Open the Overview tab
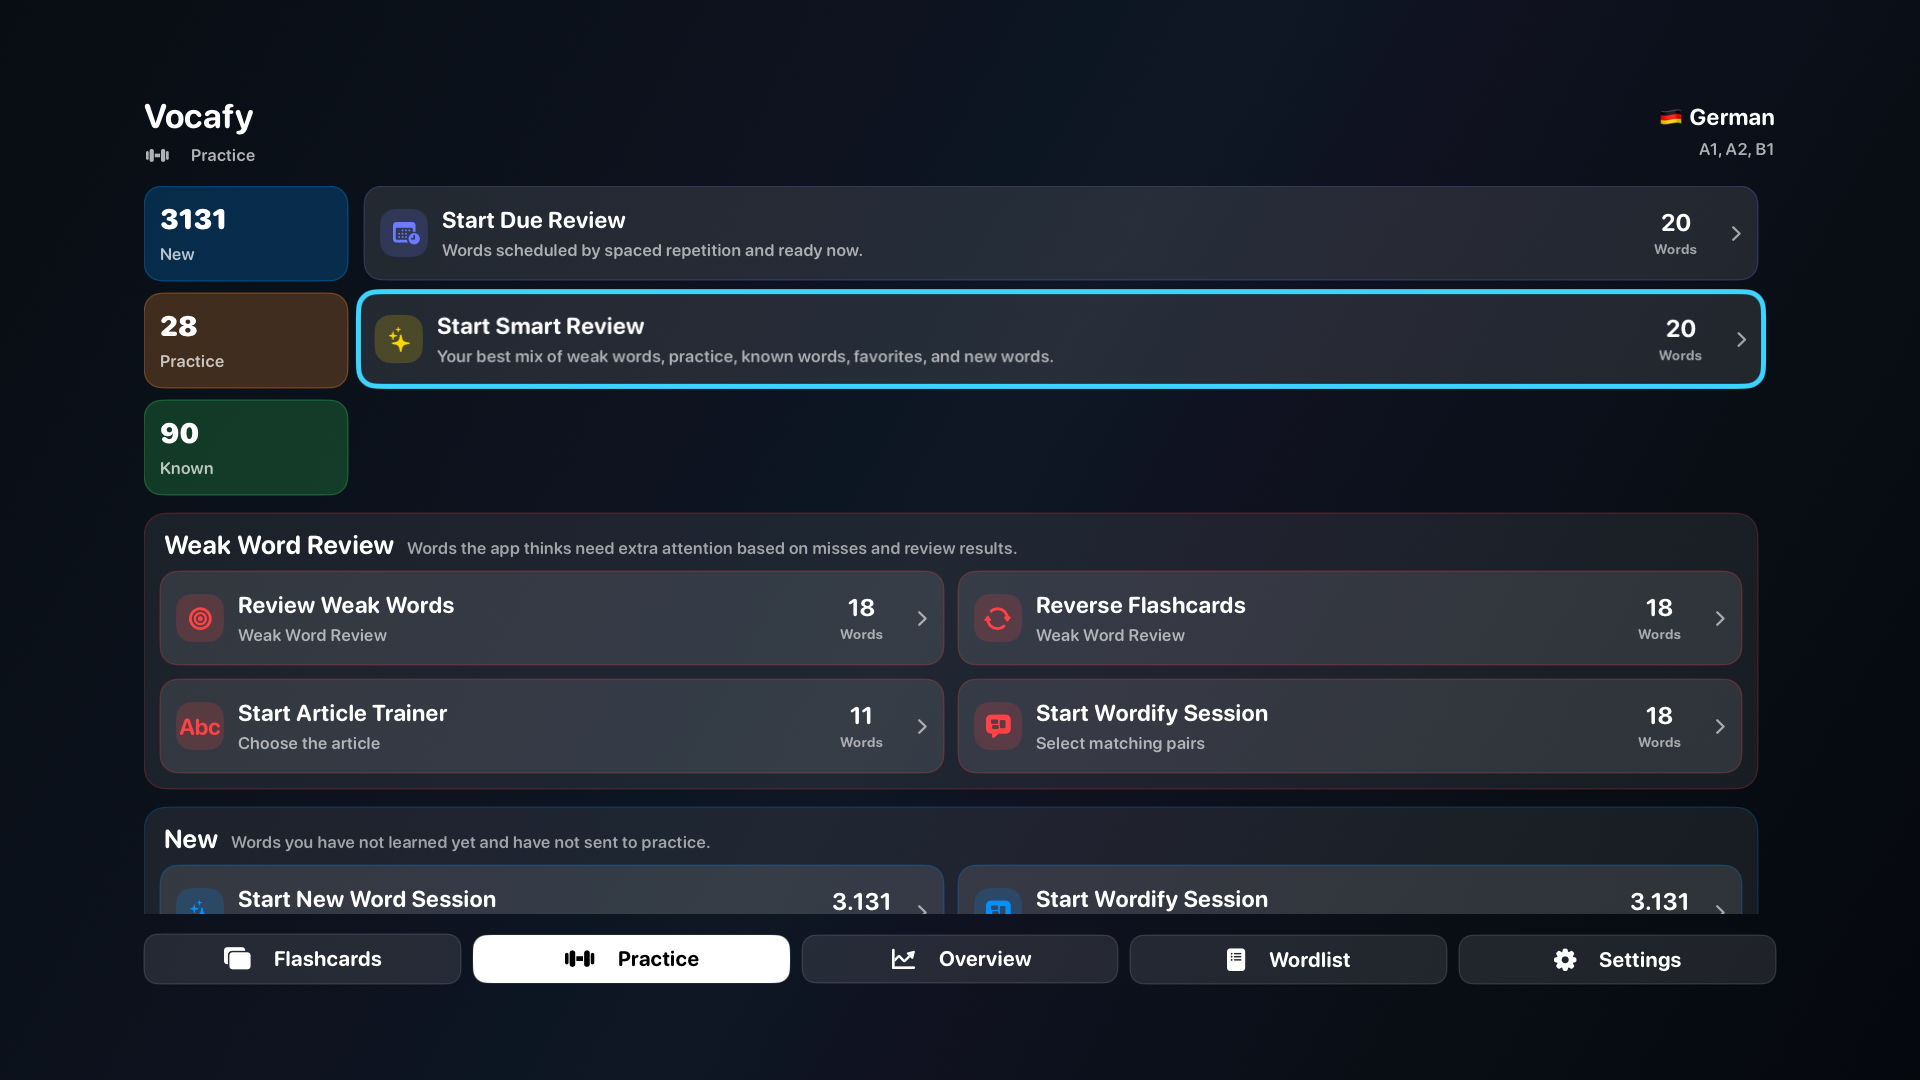The width and height of the screenshot is (1920, 1080). (x=960, y=959)
